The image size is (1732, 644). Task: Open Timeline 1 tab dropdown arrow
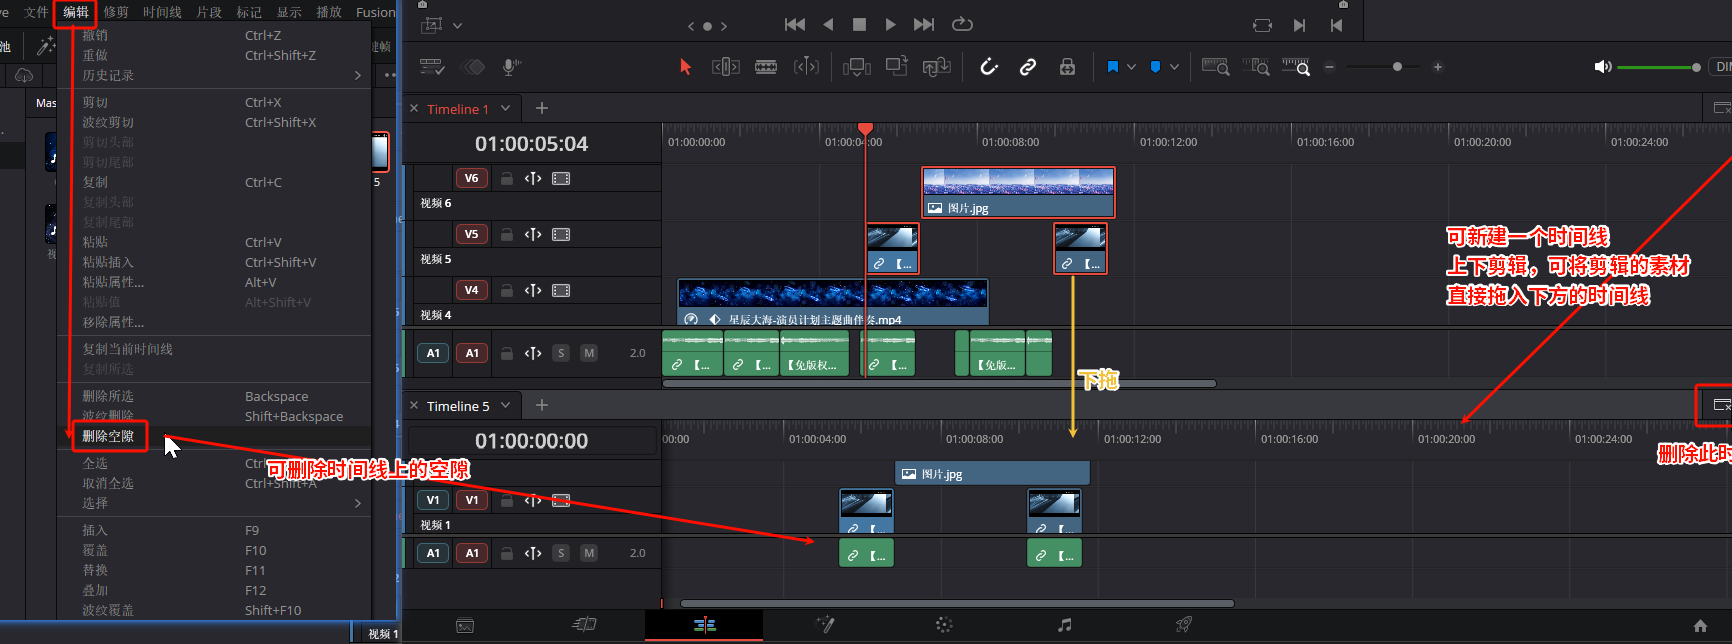click(506, 108)
